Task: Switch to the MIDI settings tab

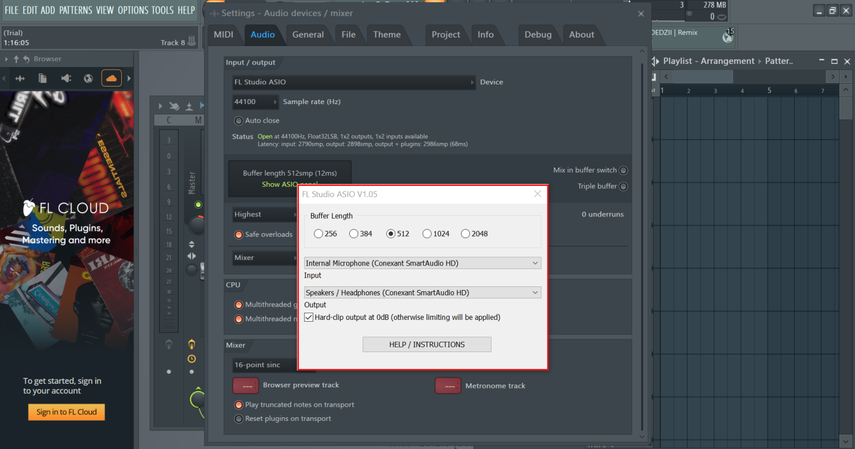Action: tap(224, 34)
